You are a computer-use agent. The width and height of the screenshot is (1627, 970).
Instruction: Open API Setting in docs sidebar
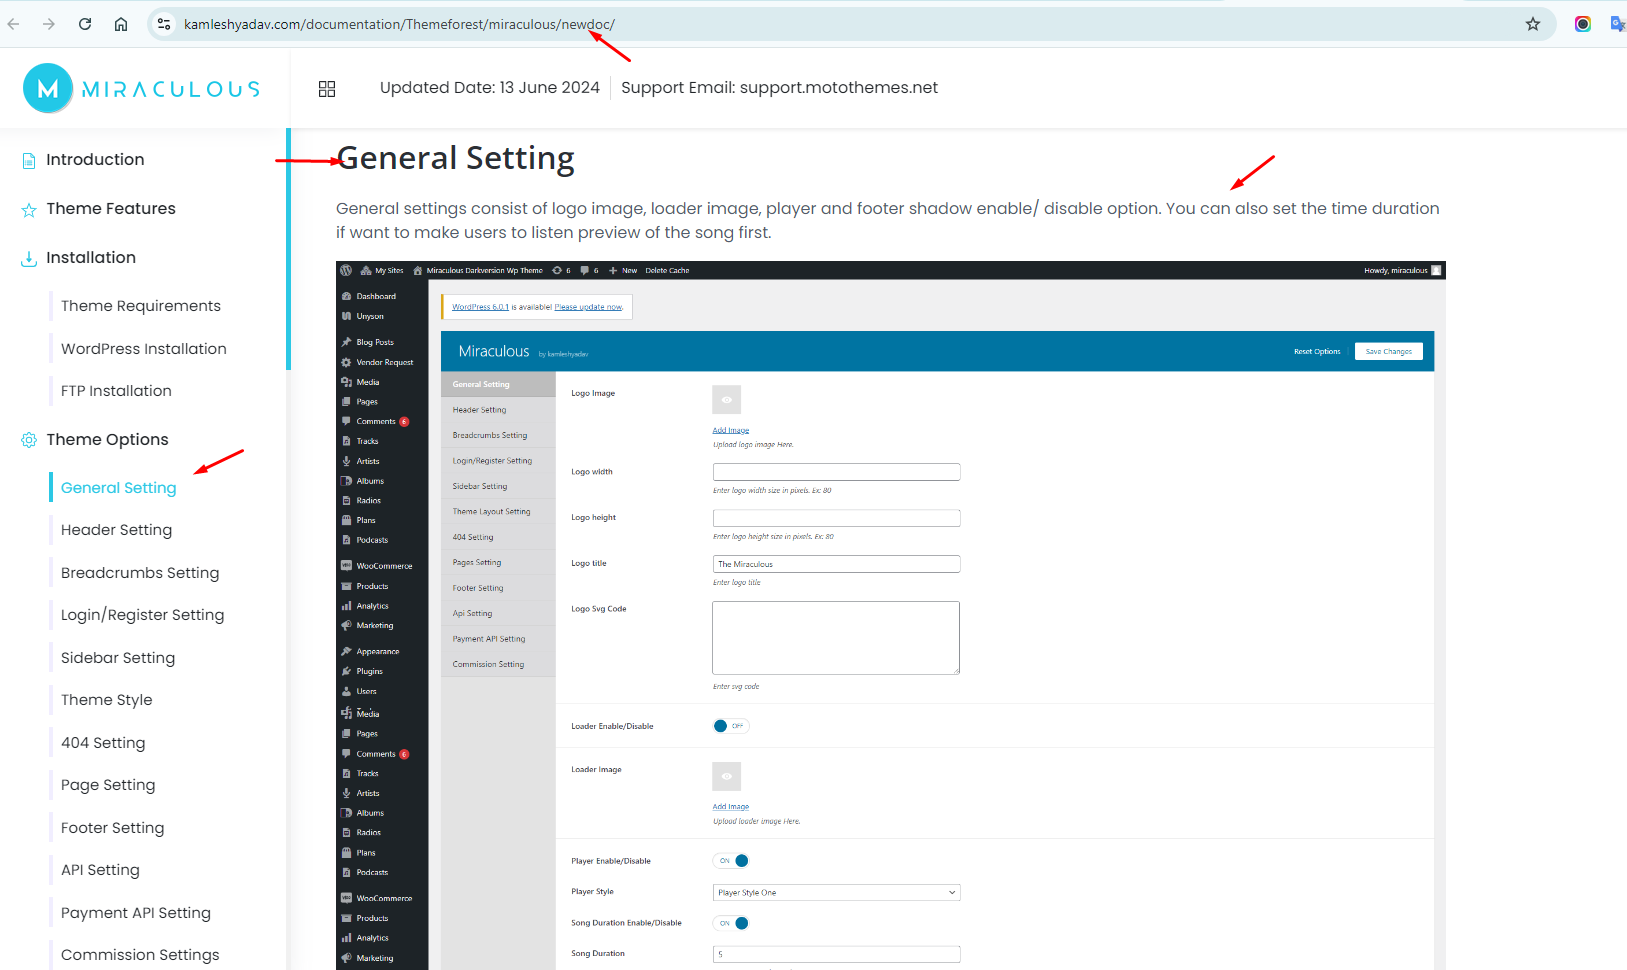[x=100, y=870]
